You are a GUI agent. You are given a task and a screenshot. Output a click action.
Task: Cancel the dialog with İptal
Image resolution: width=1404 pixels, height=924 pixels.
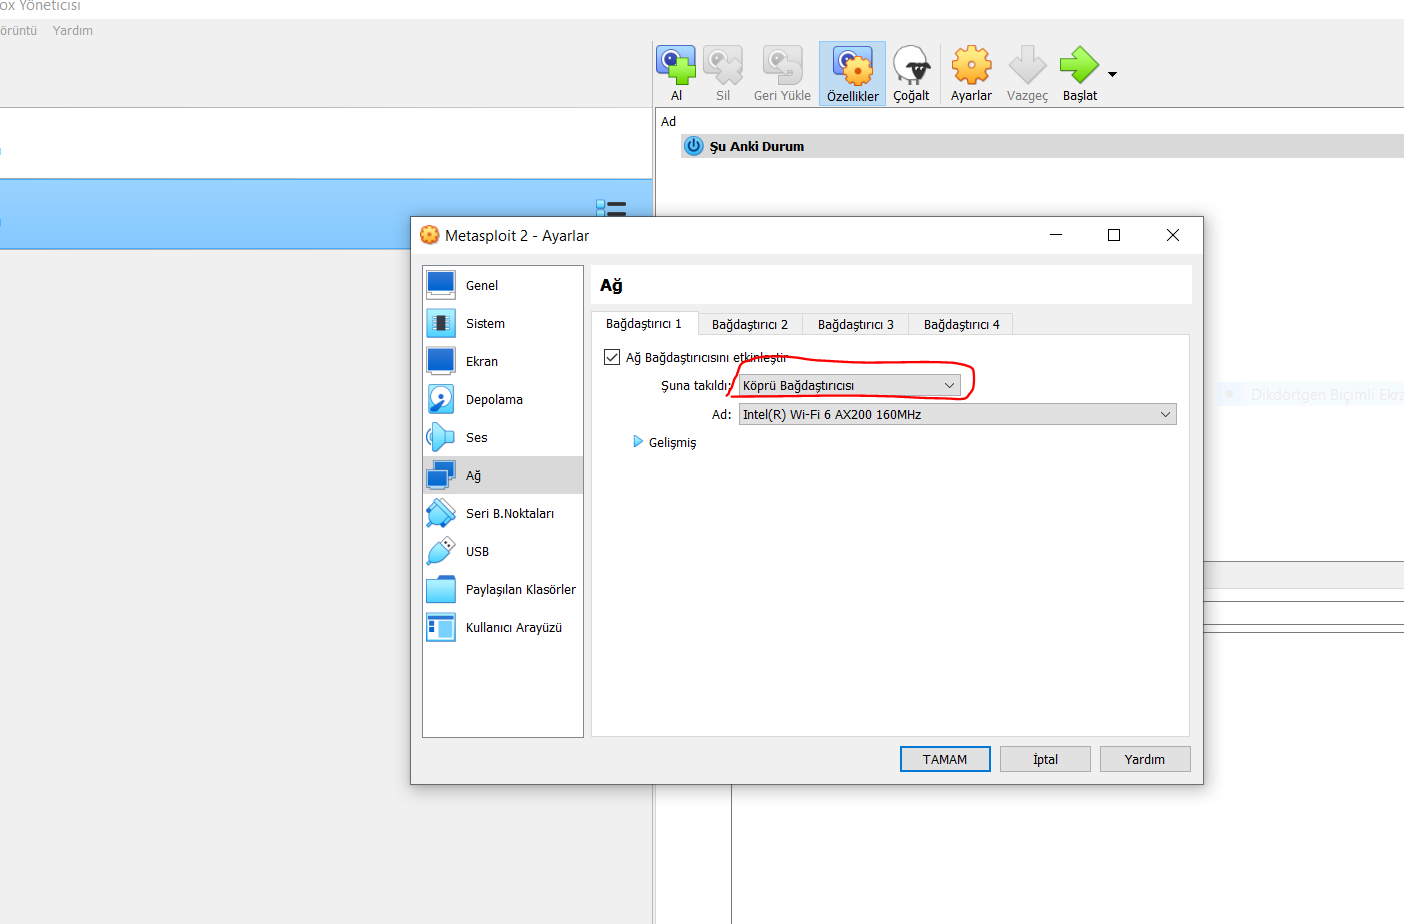1045,759
